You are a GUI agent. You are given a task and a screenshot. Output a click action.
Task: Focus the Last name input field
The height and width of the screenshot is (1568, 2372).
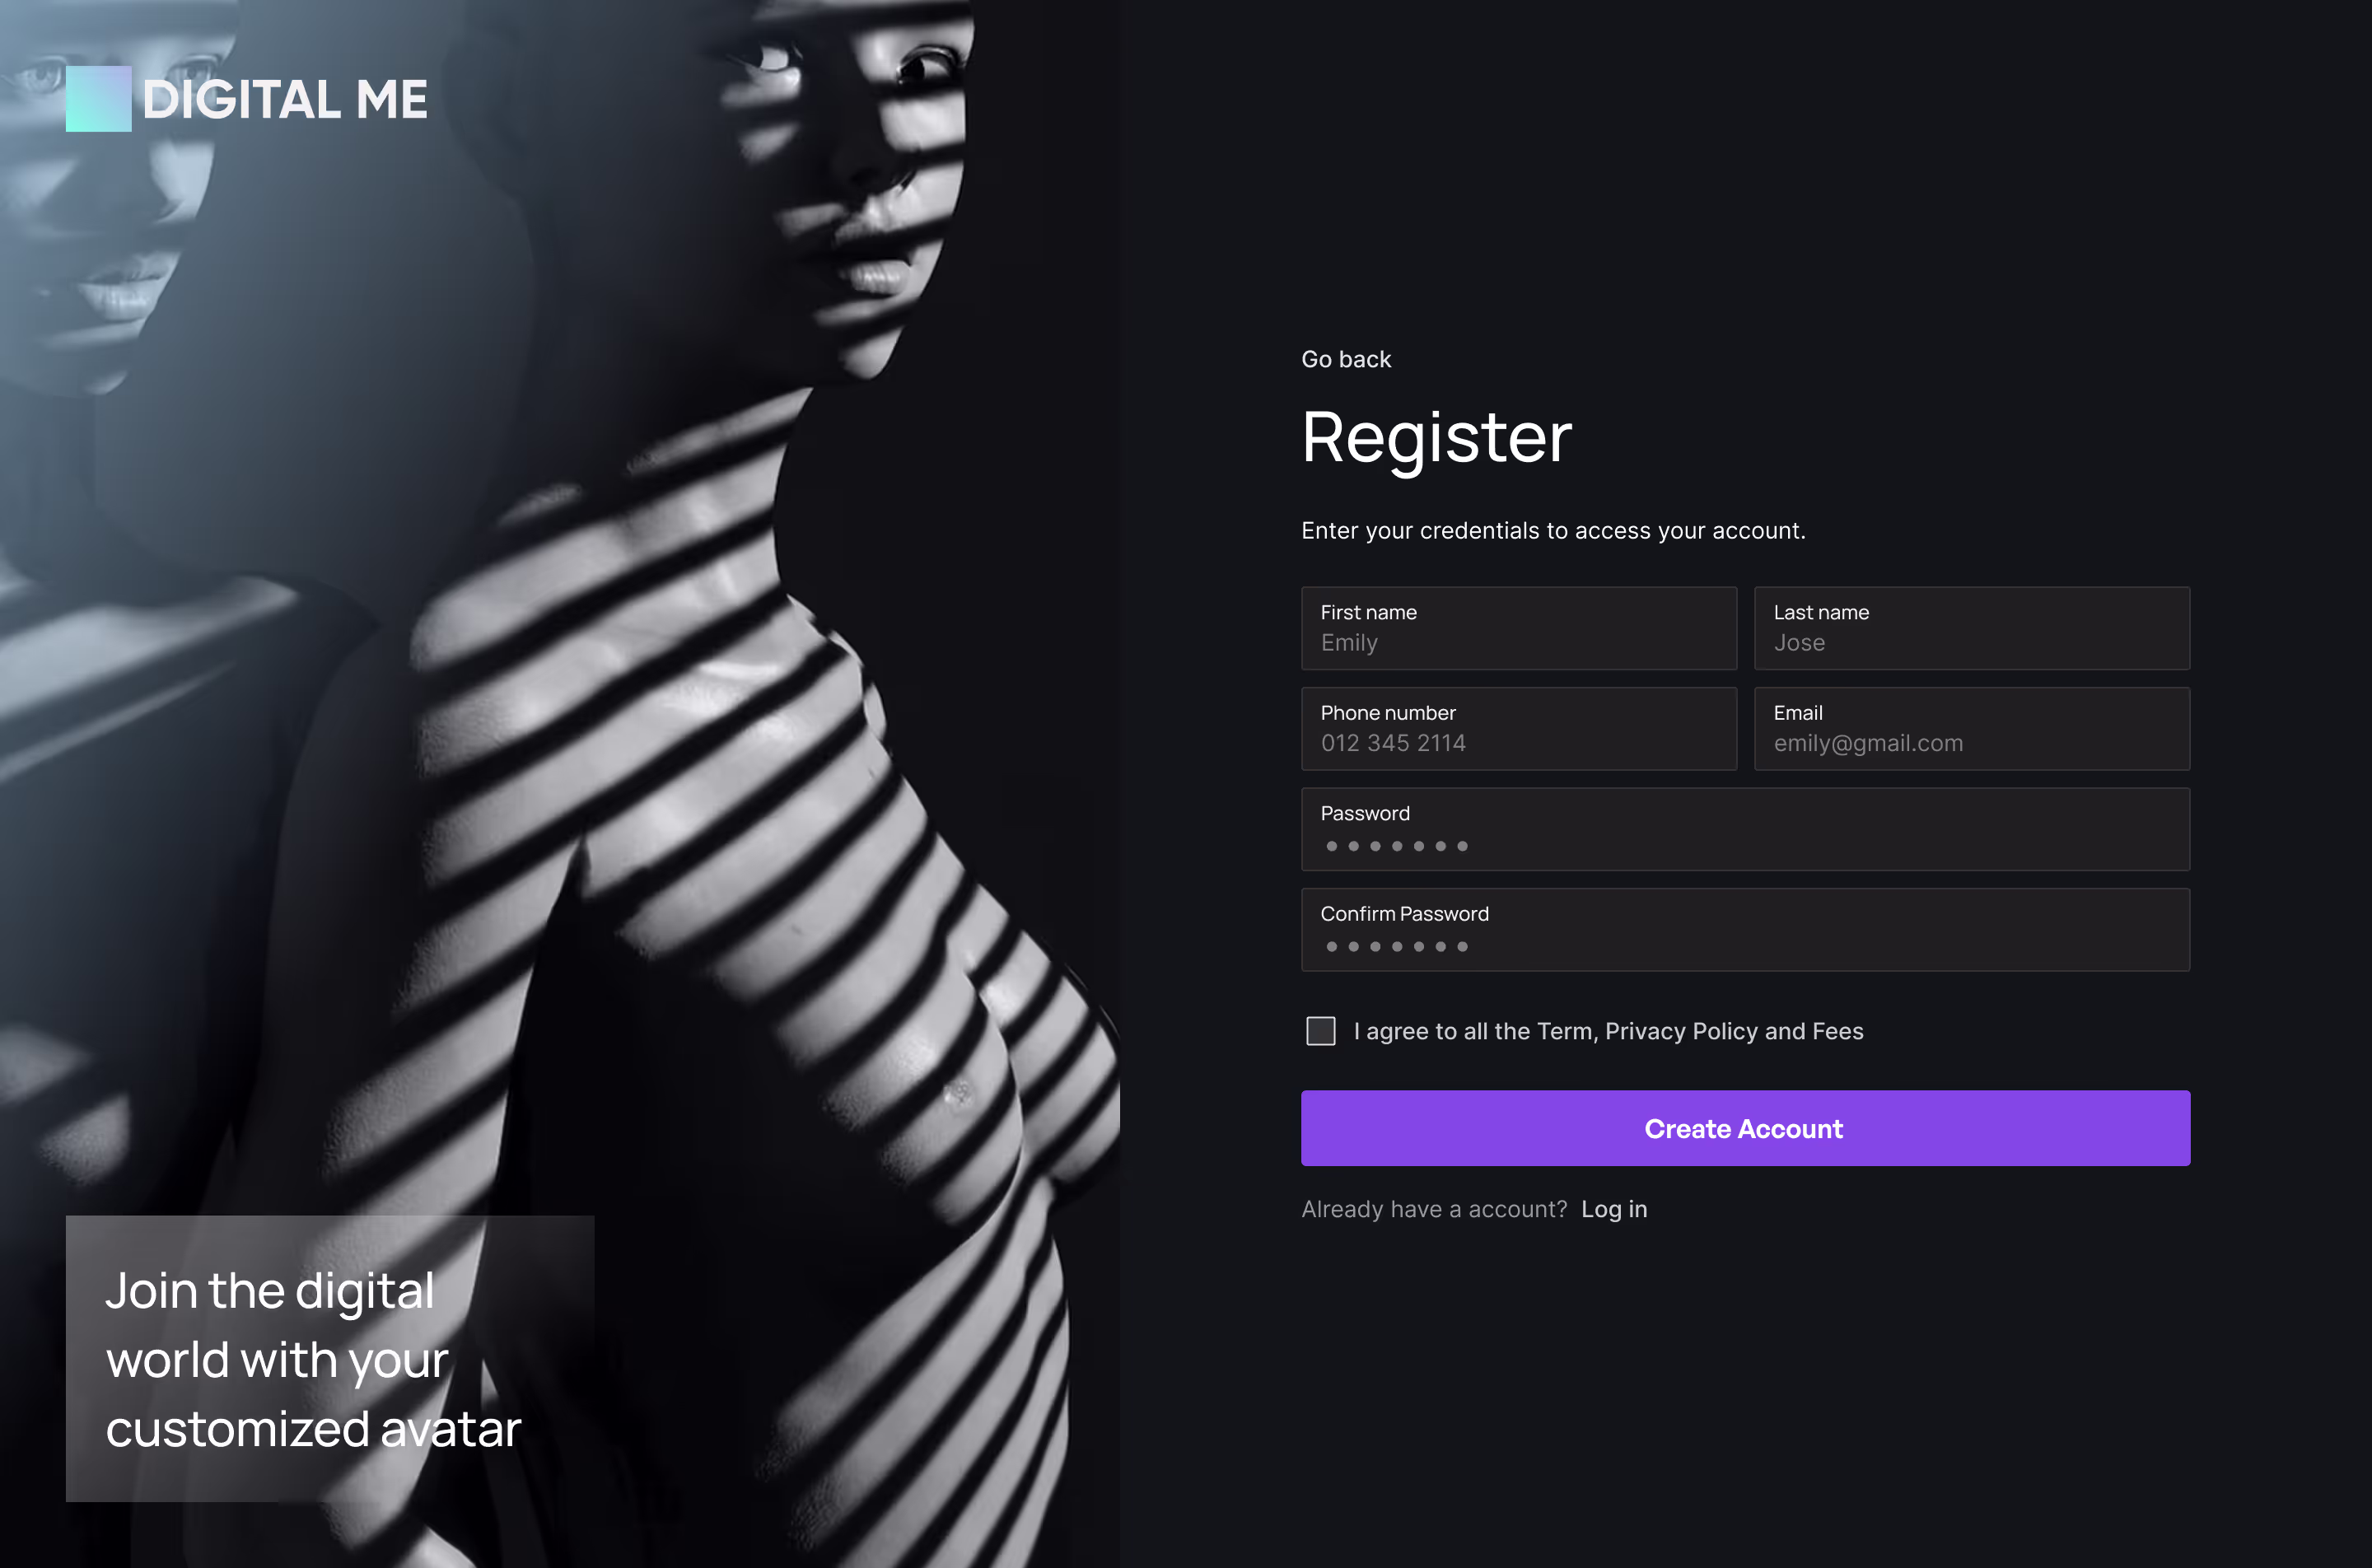pyautogui.click(x=1971, y=629)
